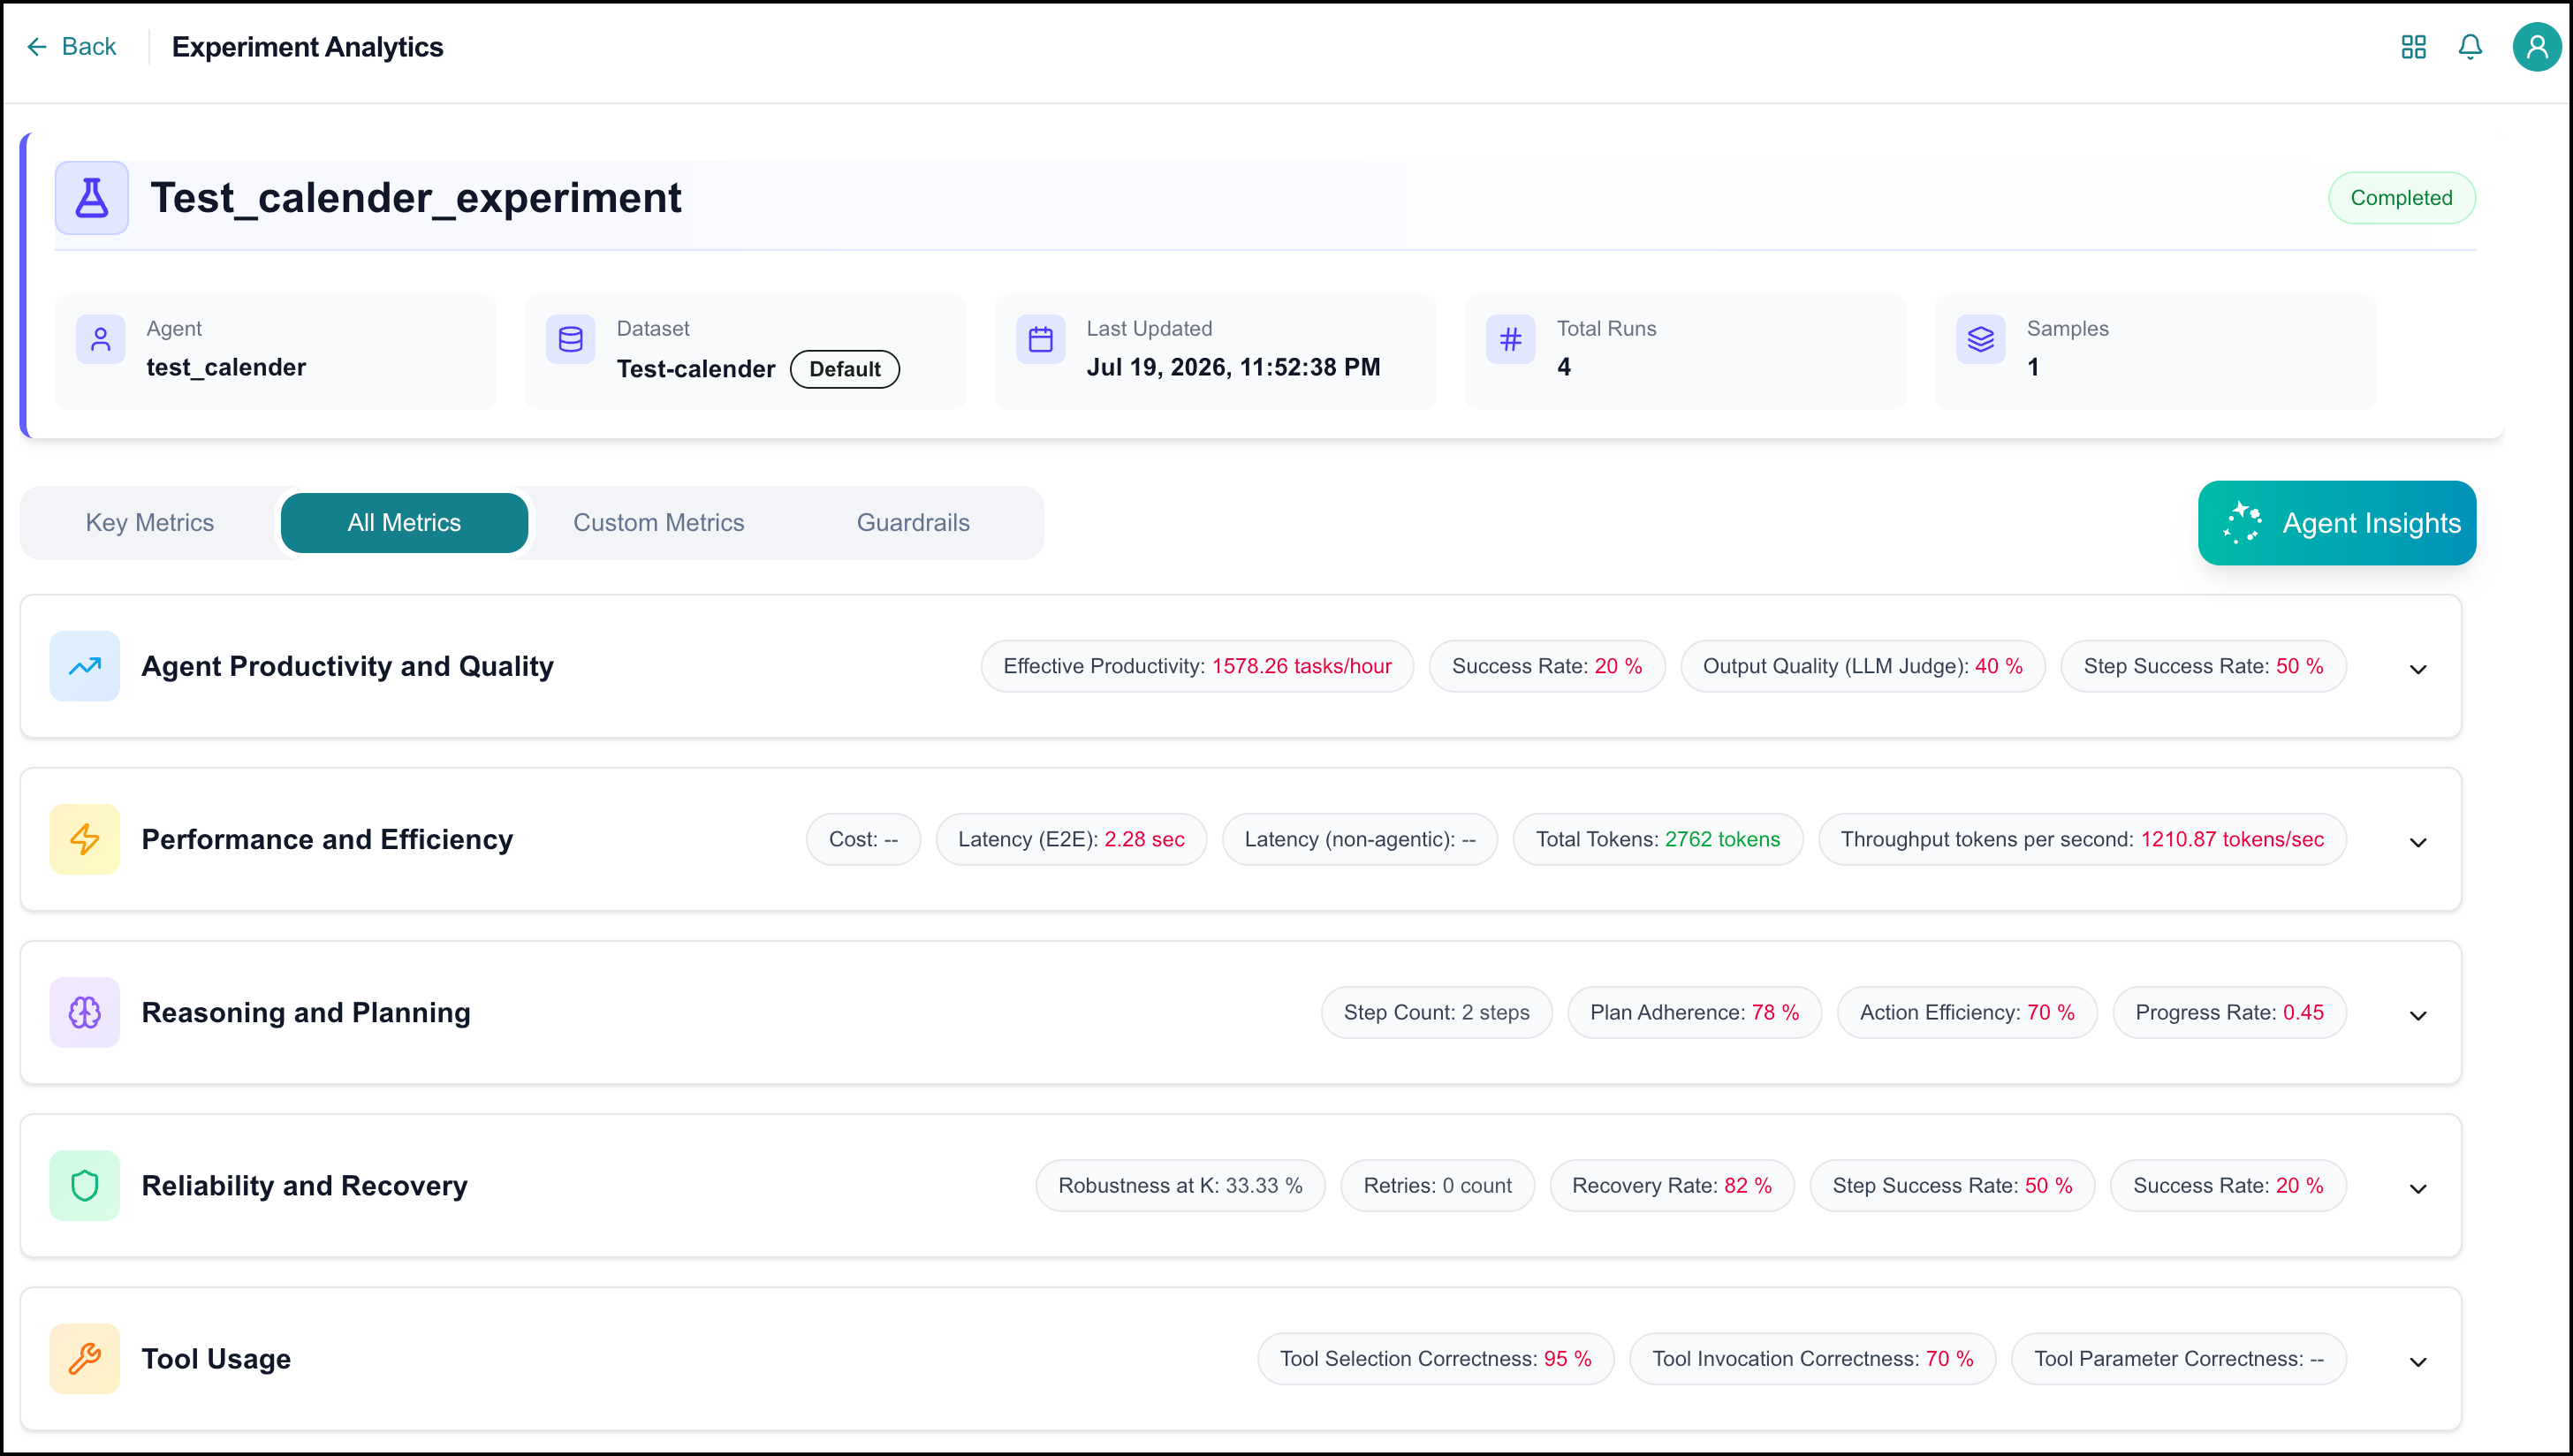Click the Latency (non-agentic) chip

tap(1360, 839)
